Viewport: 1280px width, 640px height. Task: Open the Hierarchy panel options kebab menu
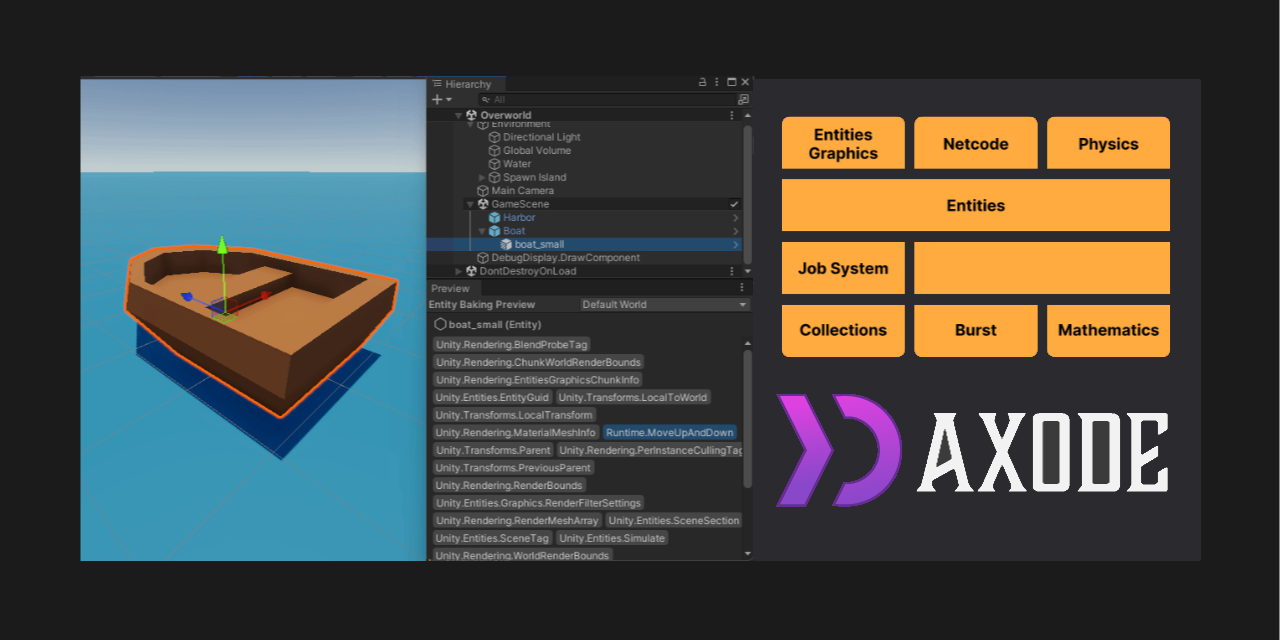tap(717, 82)
